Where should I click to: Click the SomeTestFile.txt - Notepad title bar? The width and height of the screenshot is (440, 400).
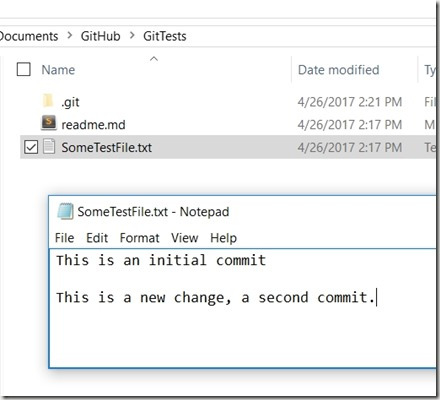coord(243,211)
